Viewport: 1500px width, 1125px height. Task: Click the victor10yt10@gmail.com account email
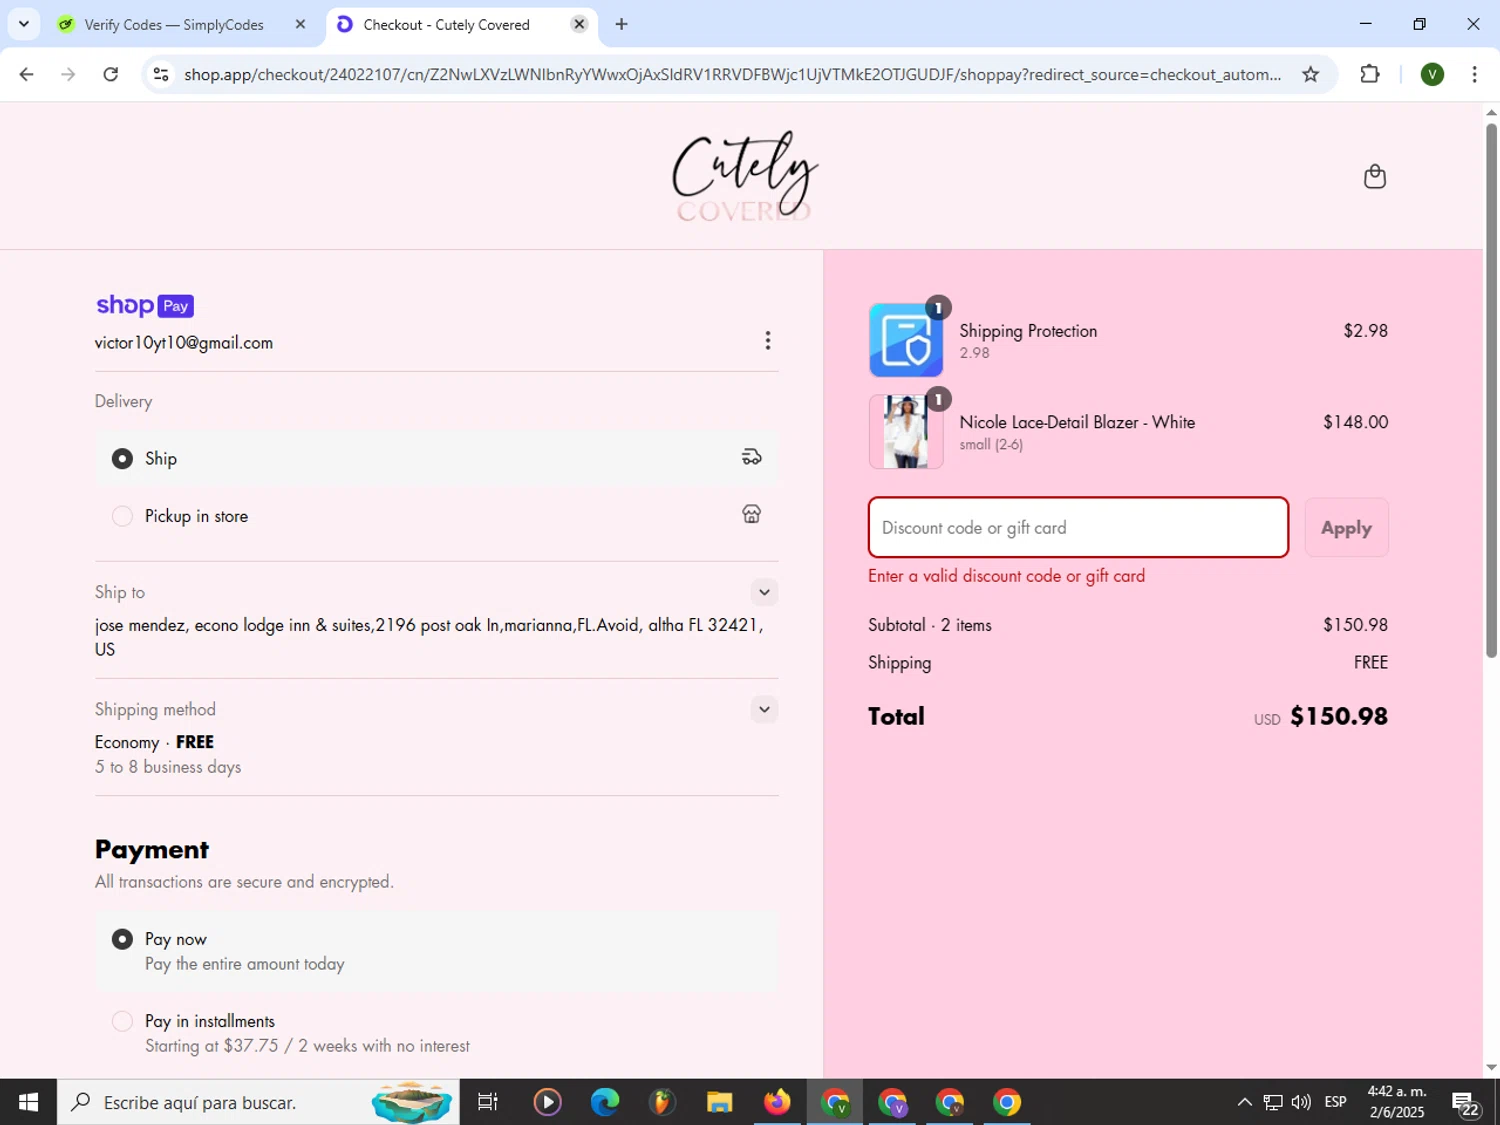pyautogui.click(x=184, y=342)
